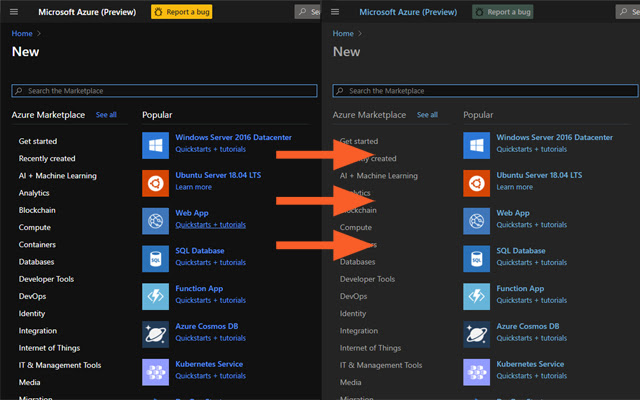The width and height of the screenshot is (640, 400).
Task: Select AI + Machine Learning, right panel
Action: pyautogui.click(x=379, y=176)
